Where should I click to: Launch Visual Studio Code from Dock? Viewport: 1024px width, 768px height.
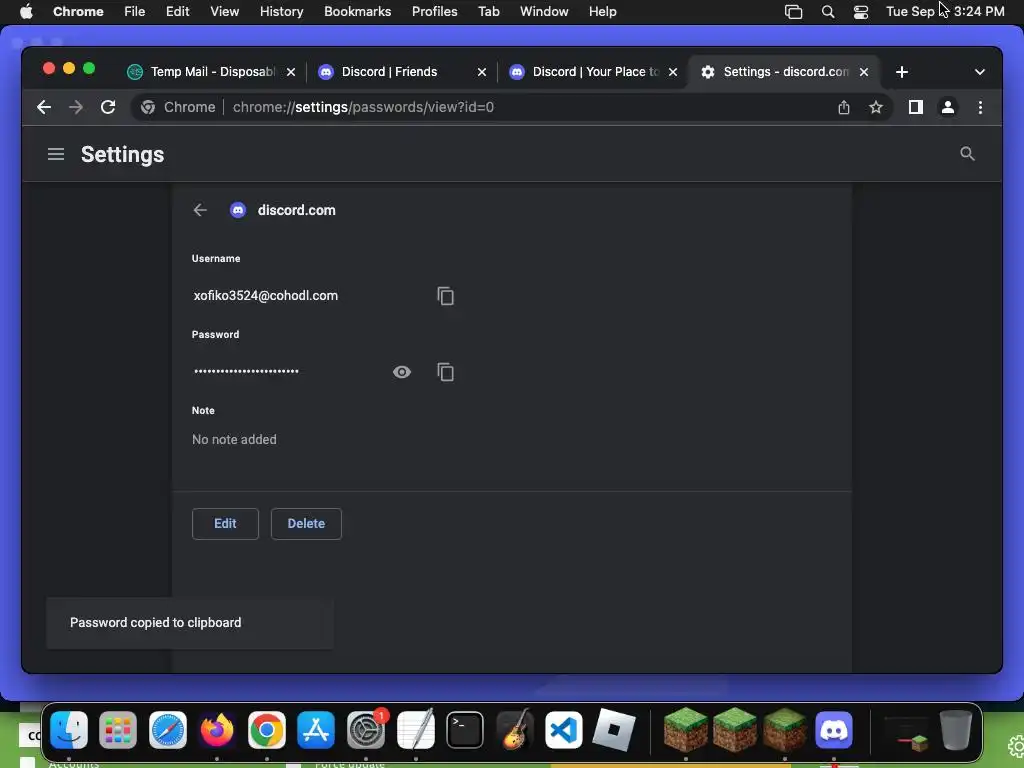pos(564,729)
